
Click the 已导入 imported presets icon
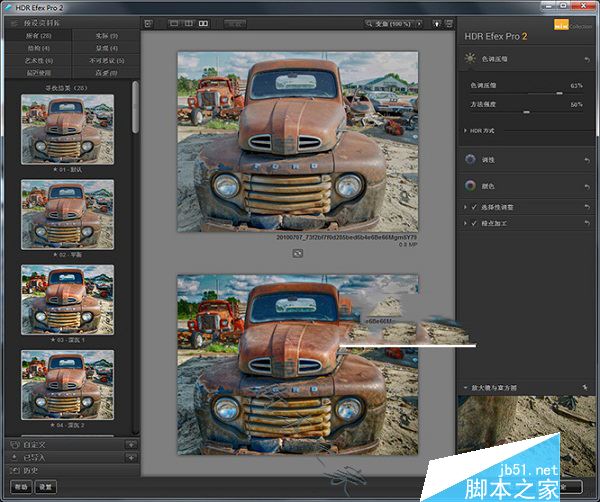pos(15,458)
